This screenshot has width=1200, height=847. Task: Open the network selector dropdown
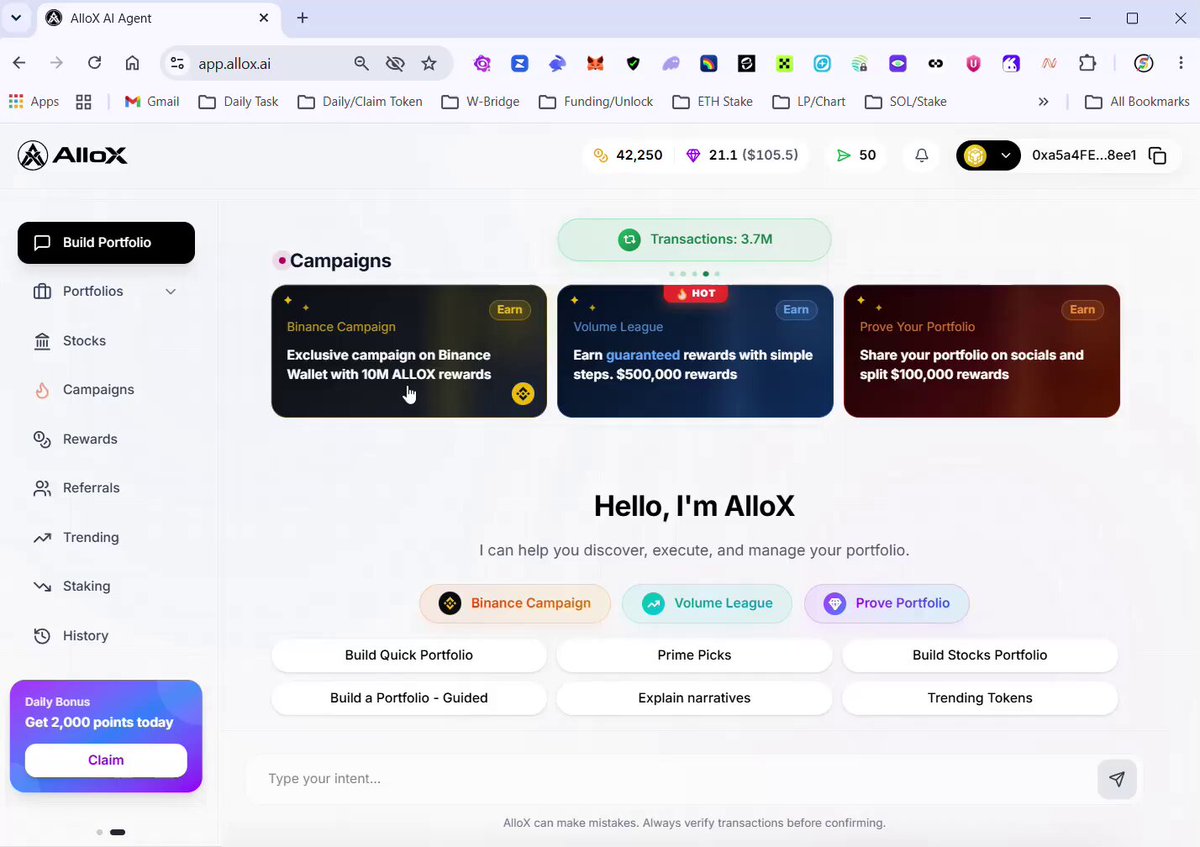pos(988,156)
